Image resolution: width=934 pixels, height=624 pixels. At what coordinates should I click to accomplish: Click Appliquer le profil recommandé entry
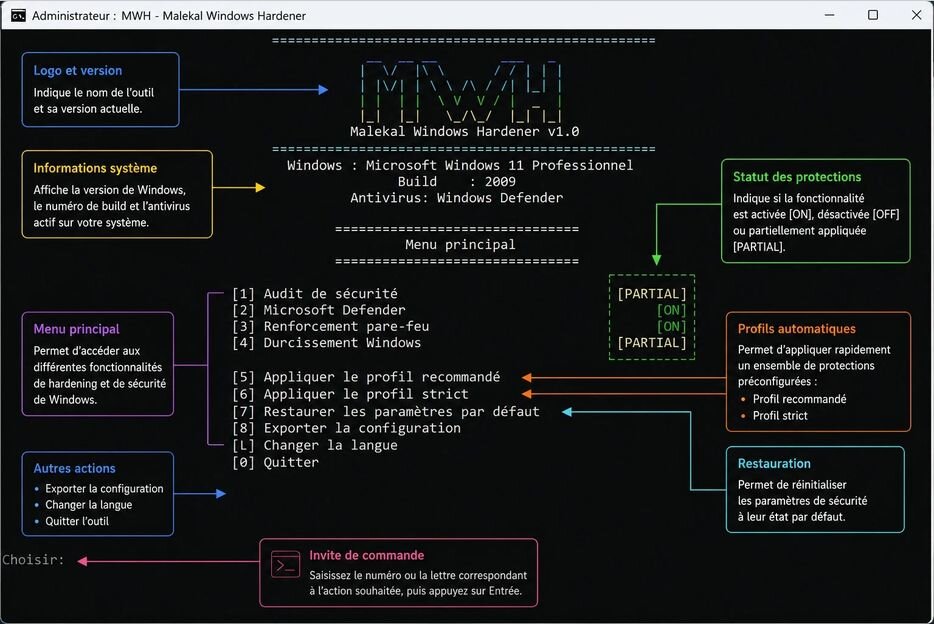pyautogui.click(x=366, y=377)
